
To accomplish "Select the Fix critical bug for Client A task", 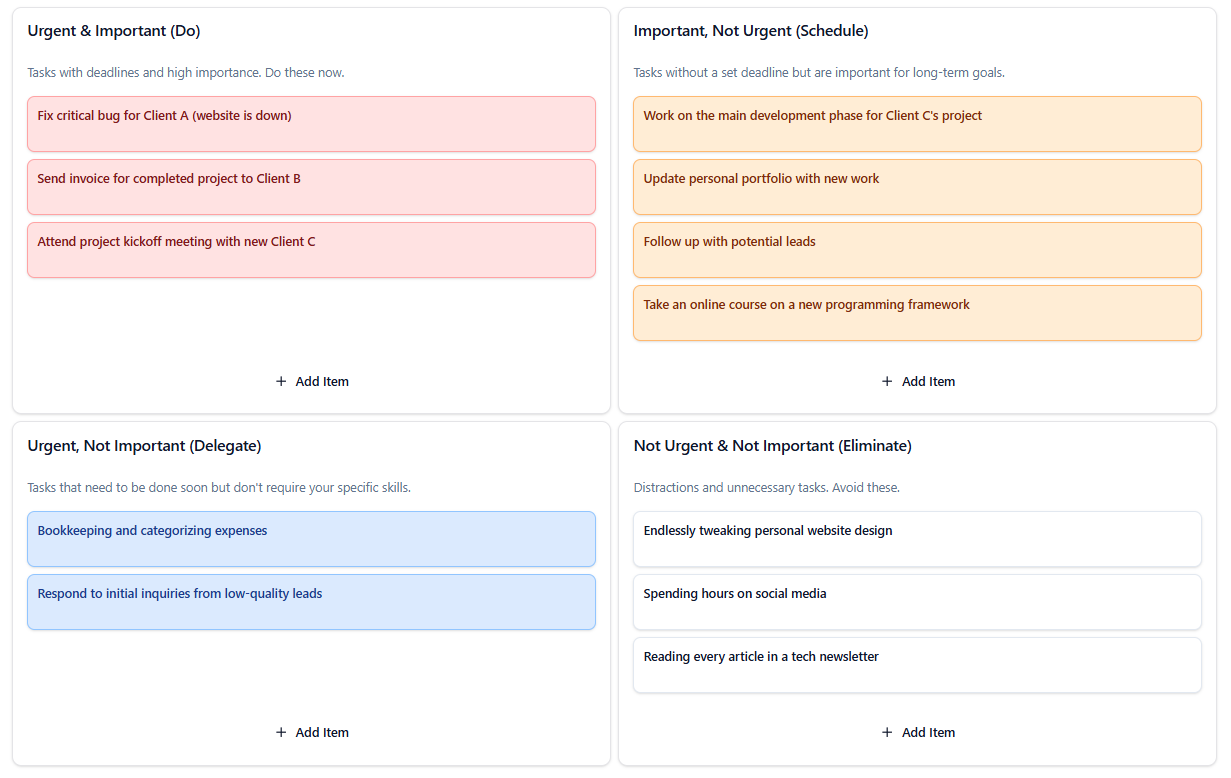I will tap(311, 124).
